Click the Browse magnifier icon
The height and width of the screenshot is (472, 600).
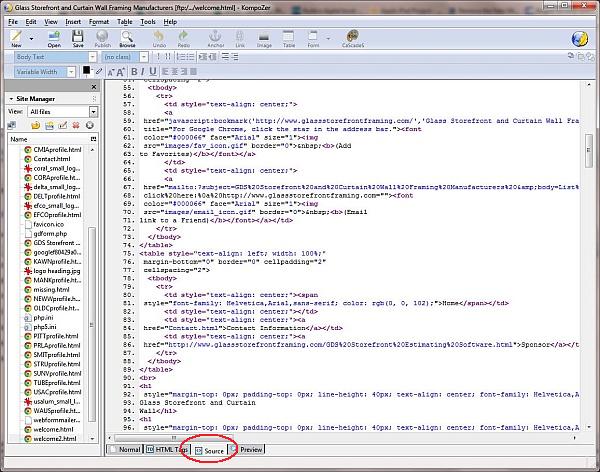(x=127, y=39)
